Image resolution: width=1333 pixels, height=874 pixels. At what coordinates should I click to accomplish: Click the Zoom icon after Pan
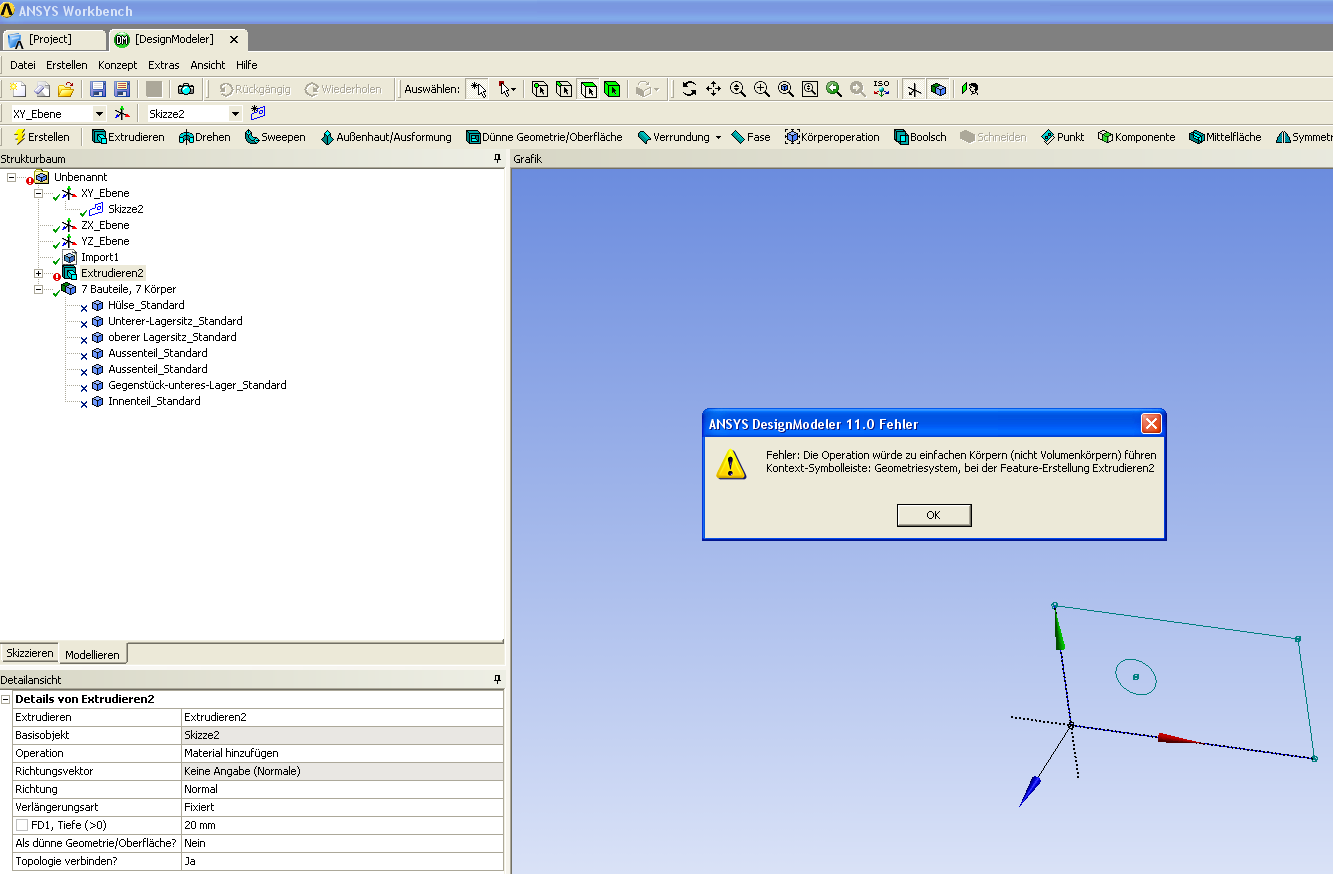pos(738,89)
